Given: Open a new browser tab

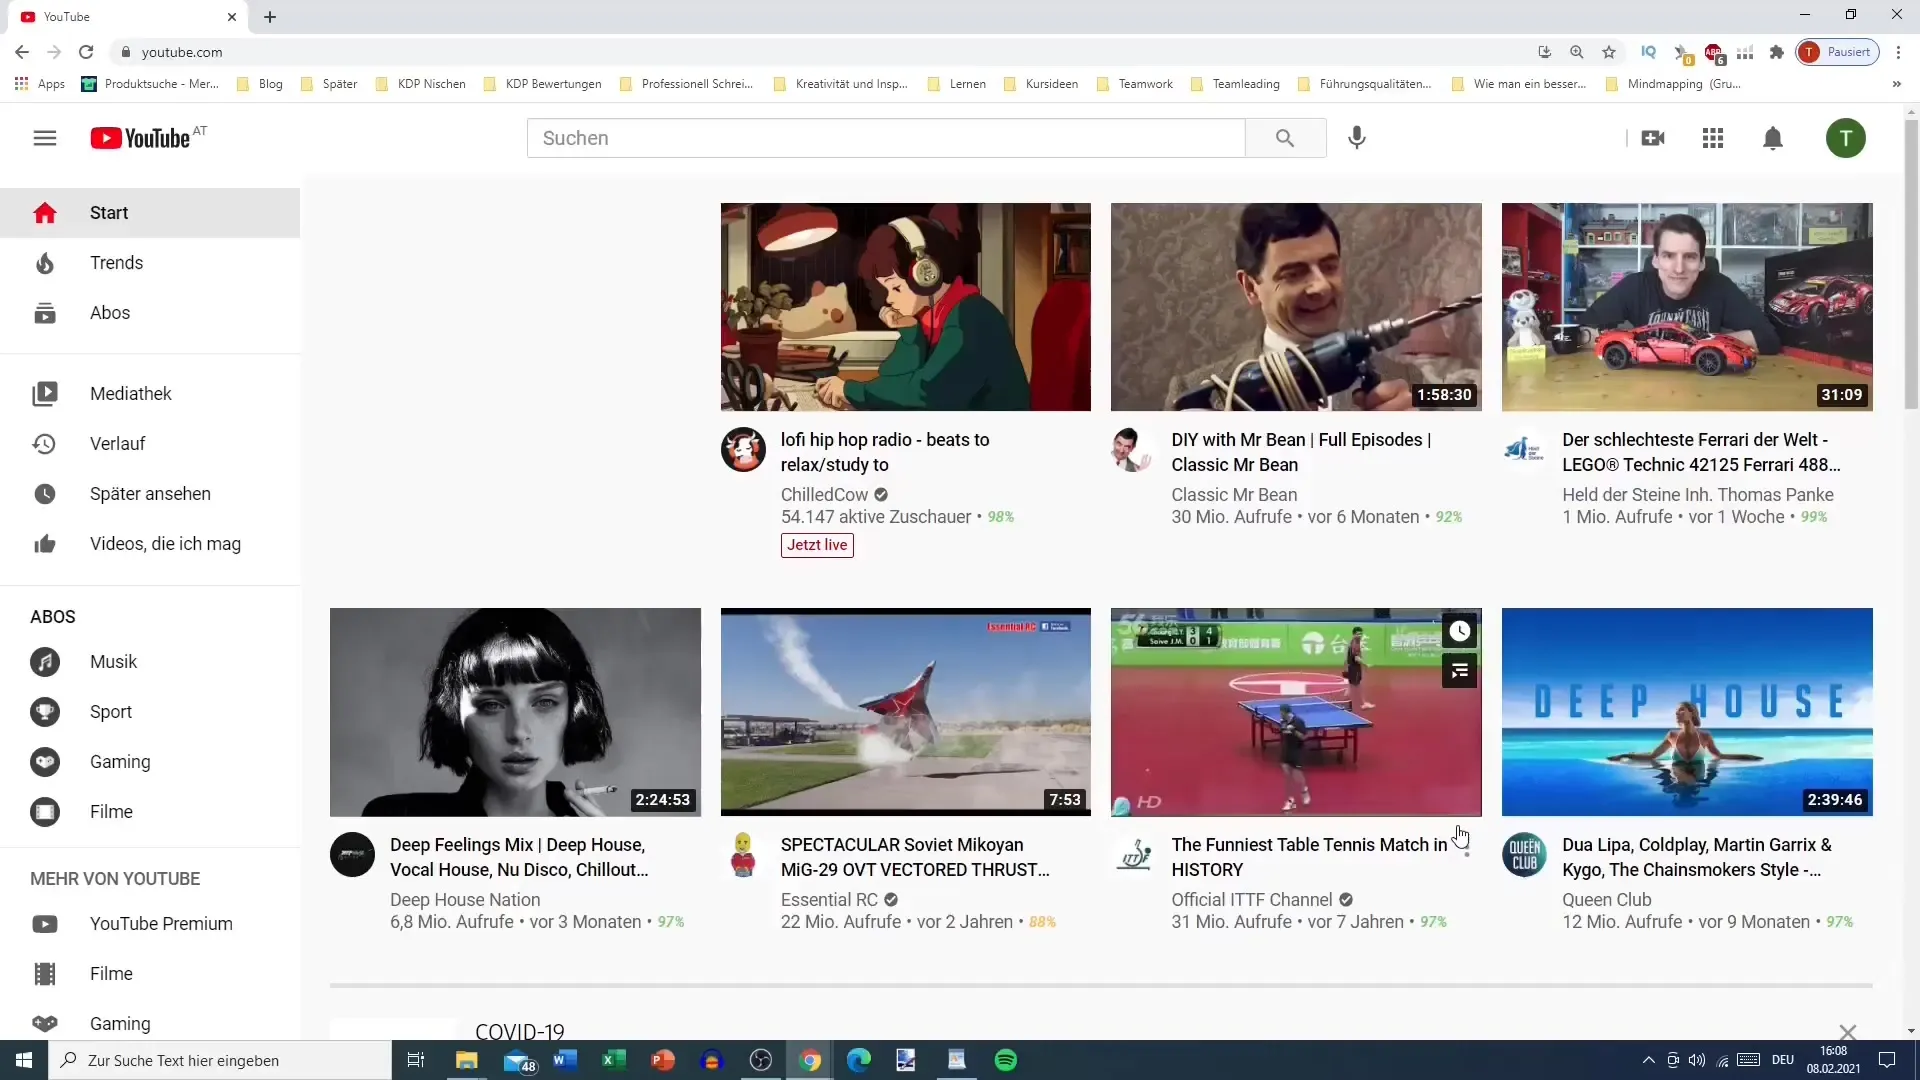Looking at the screenshot, I should click(270, 17).
